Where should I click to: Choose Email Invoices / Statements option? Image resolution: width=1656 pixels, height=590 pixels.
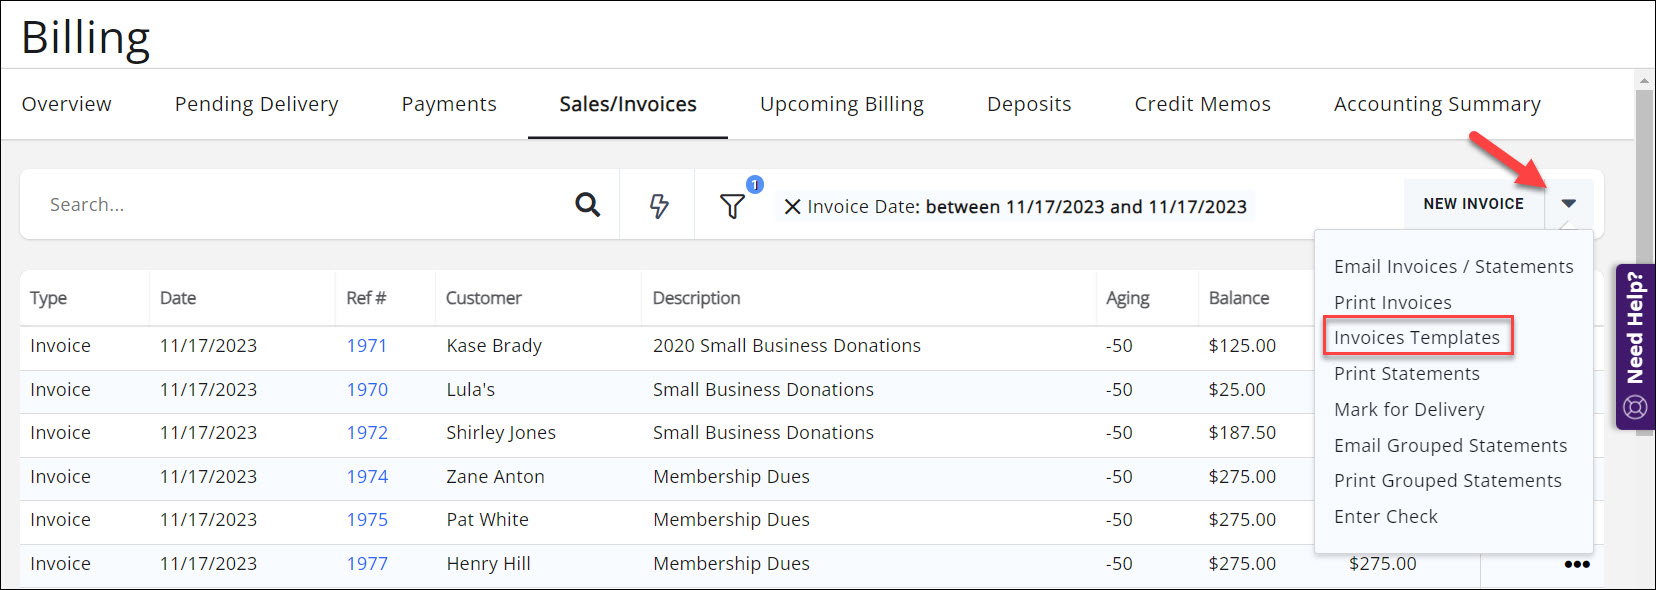[x=1453, y=267]
